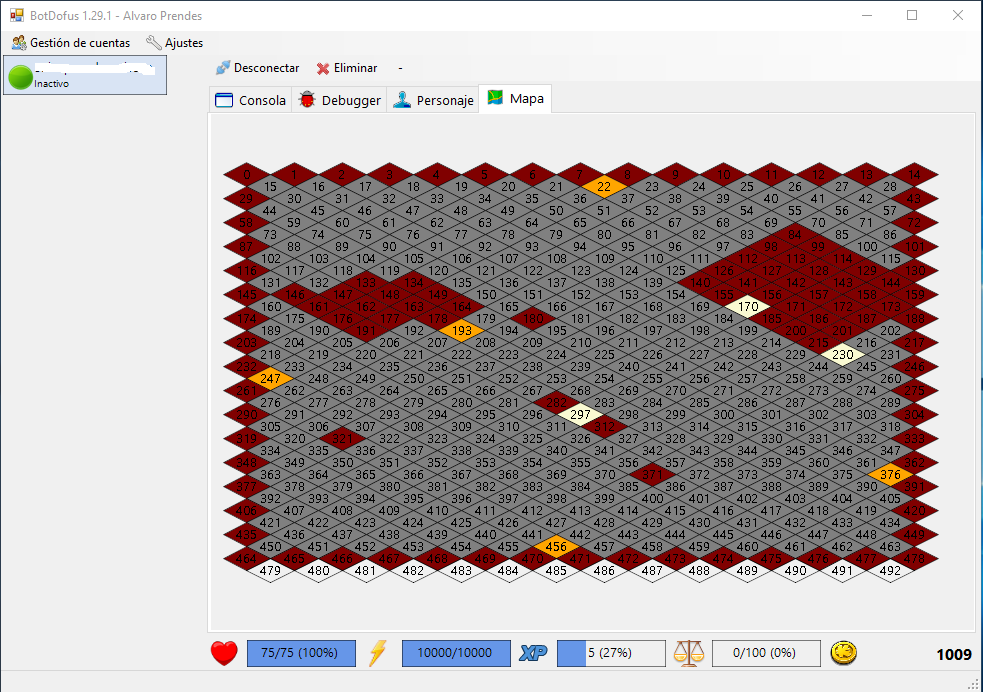Click white map cell 485
The height and width of the screenshot is (692, 983).
pos(556,570)
